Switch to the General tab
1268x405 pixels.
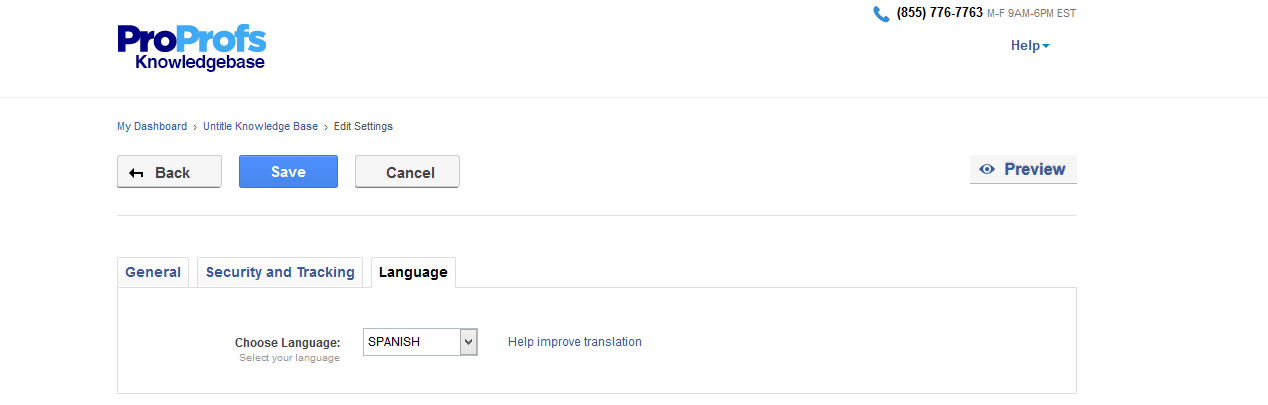click(x=153, y=272)
